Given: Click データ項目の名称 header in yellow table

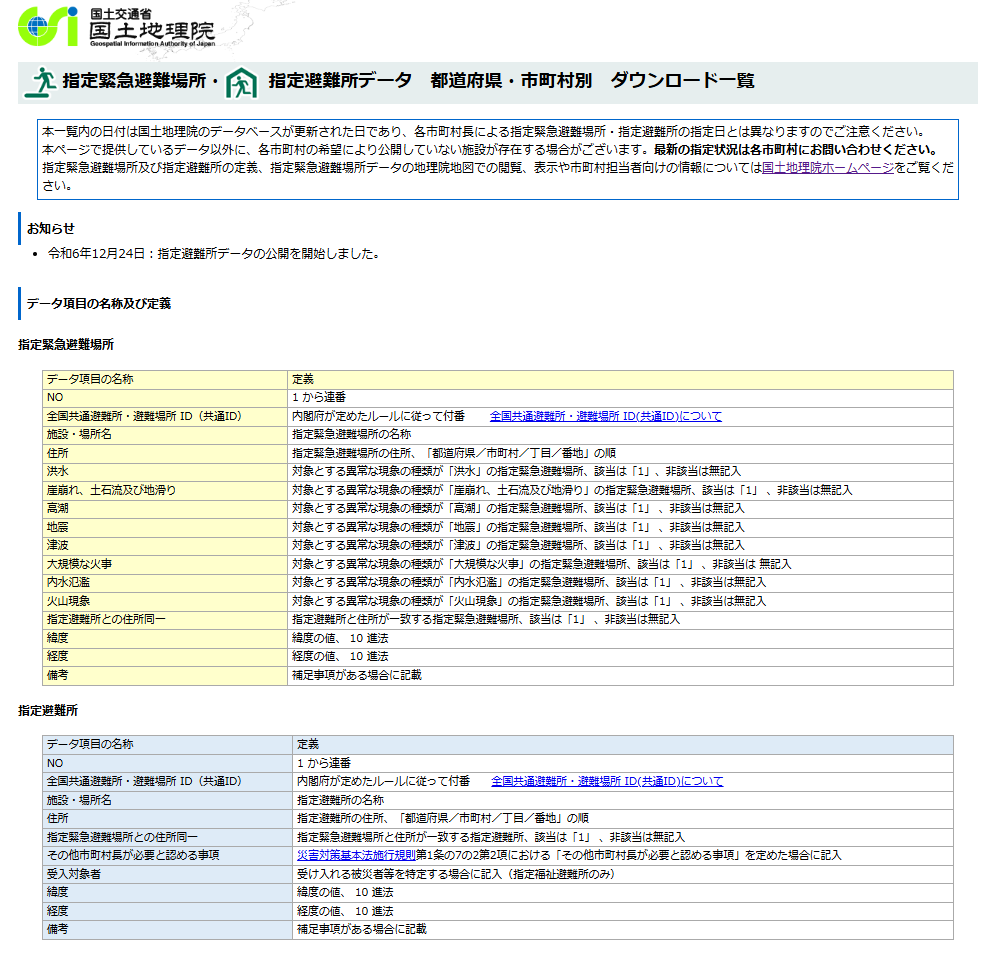Looking at the screenshot, I should click(165, 379).
